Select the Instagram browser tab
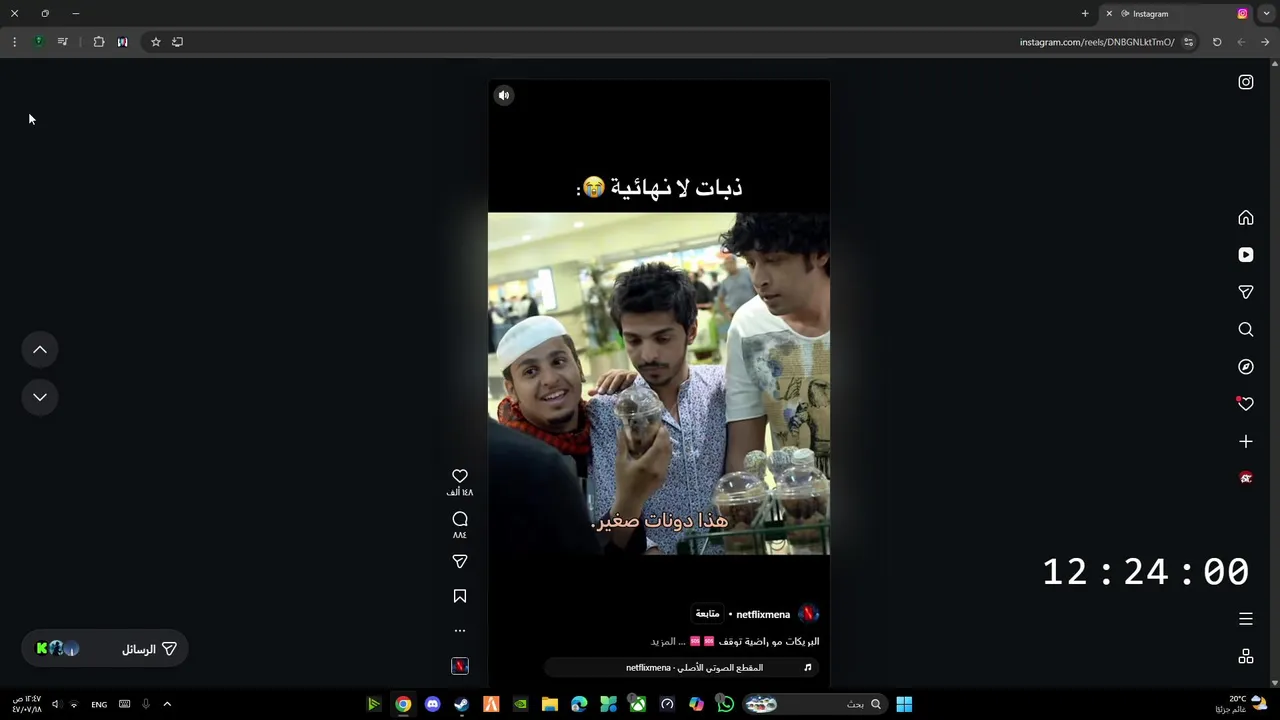 (1177, 14)
